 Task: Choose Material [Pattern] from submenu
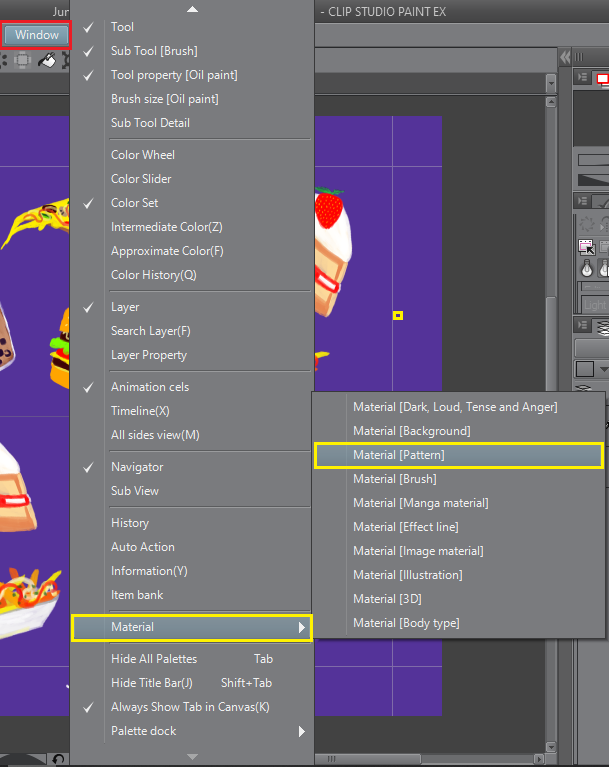[x=458, y=455]
